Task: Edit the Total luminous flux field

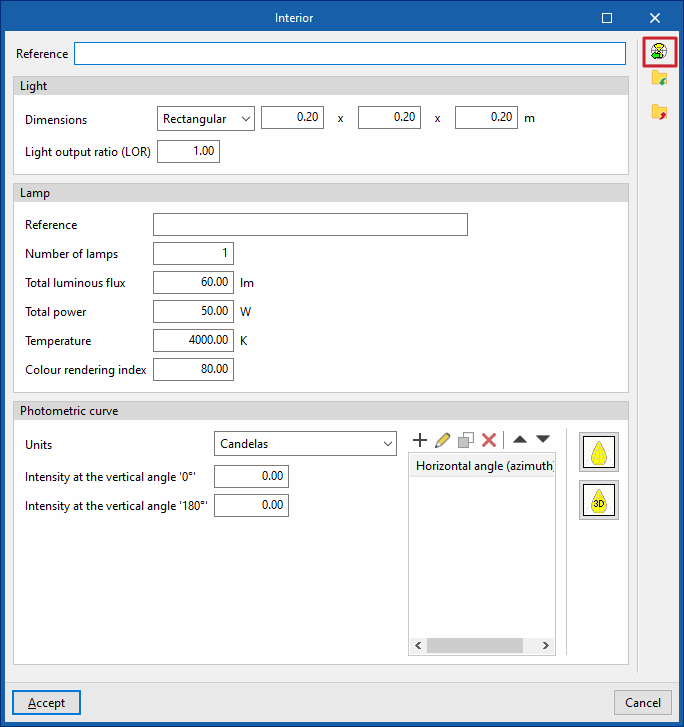Action: [193, 282]
